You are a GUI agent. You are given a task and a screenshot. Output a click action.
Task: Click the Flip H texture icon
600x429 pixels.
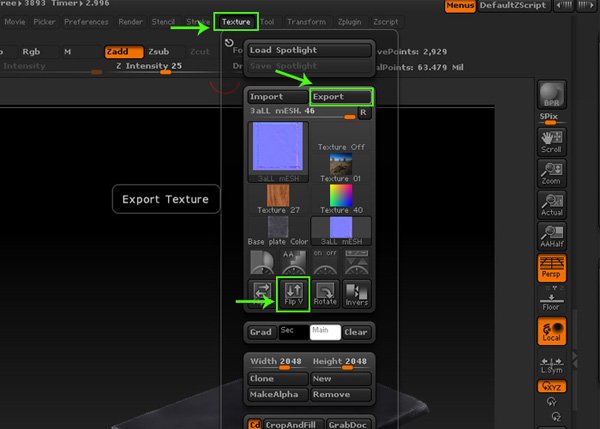click(x=262, y=294)
